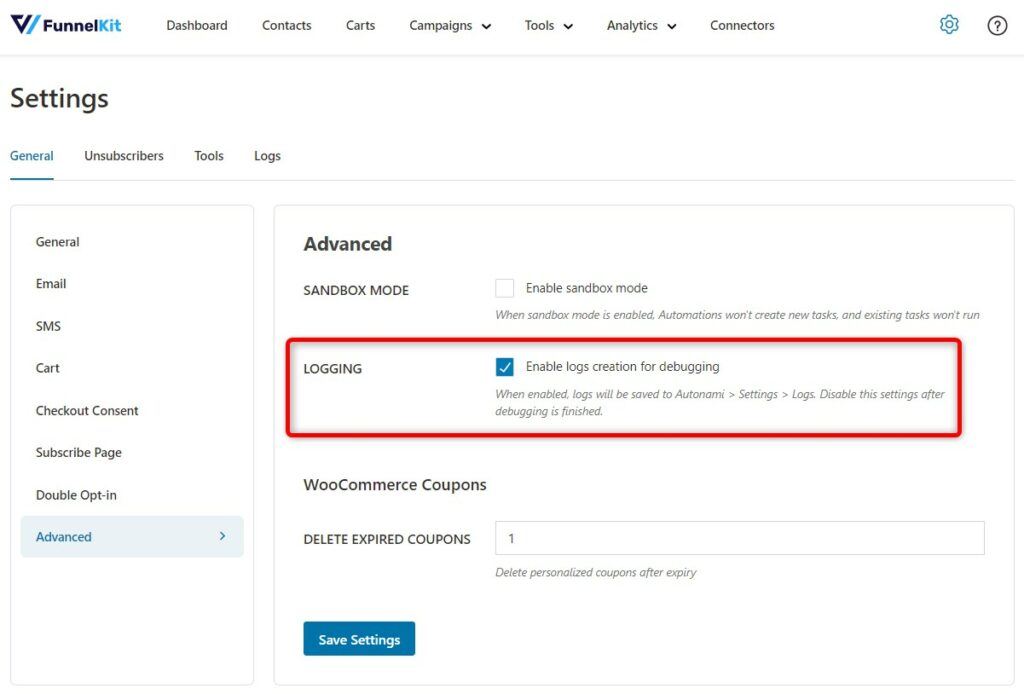The image size is (1024, 694).
Task: Click the SANDBOX MODE field label
Action: 356,291
